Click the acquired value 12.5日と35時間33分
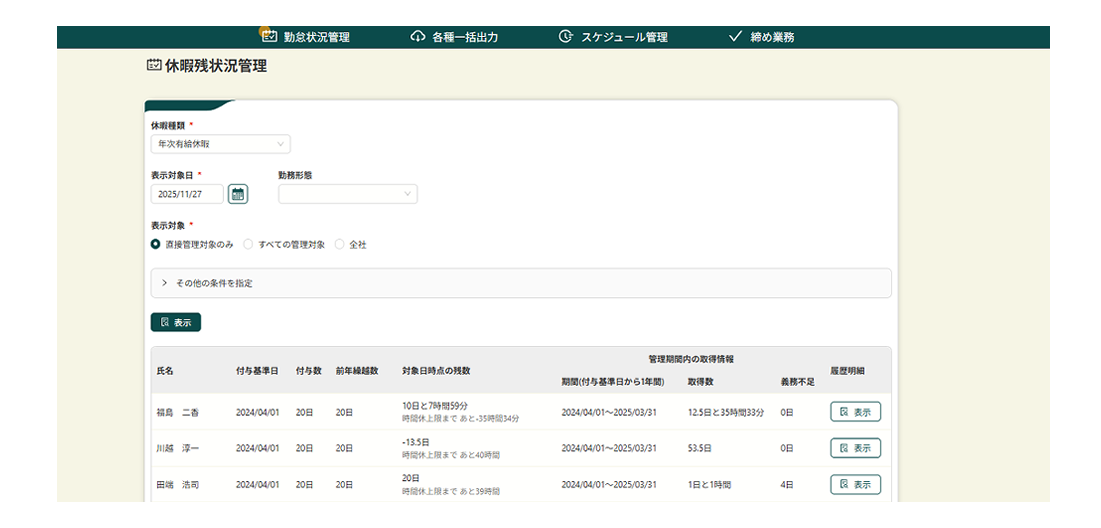Viewport: 1101px width, 528px height. (x=726, y=413)
